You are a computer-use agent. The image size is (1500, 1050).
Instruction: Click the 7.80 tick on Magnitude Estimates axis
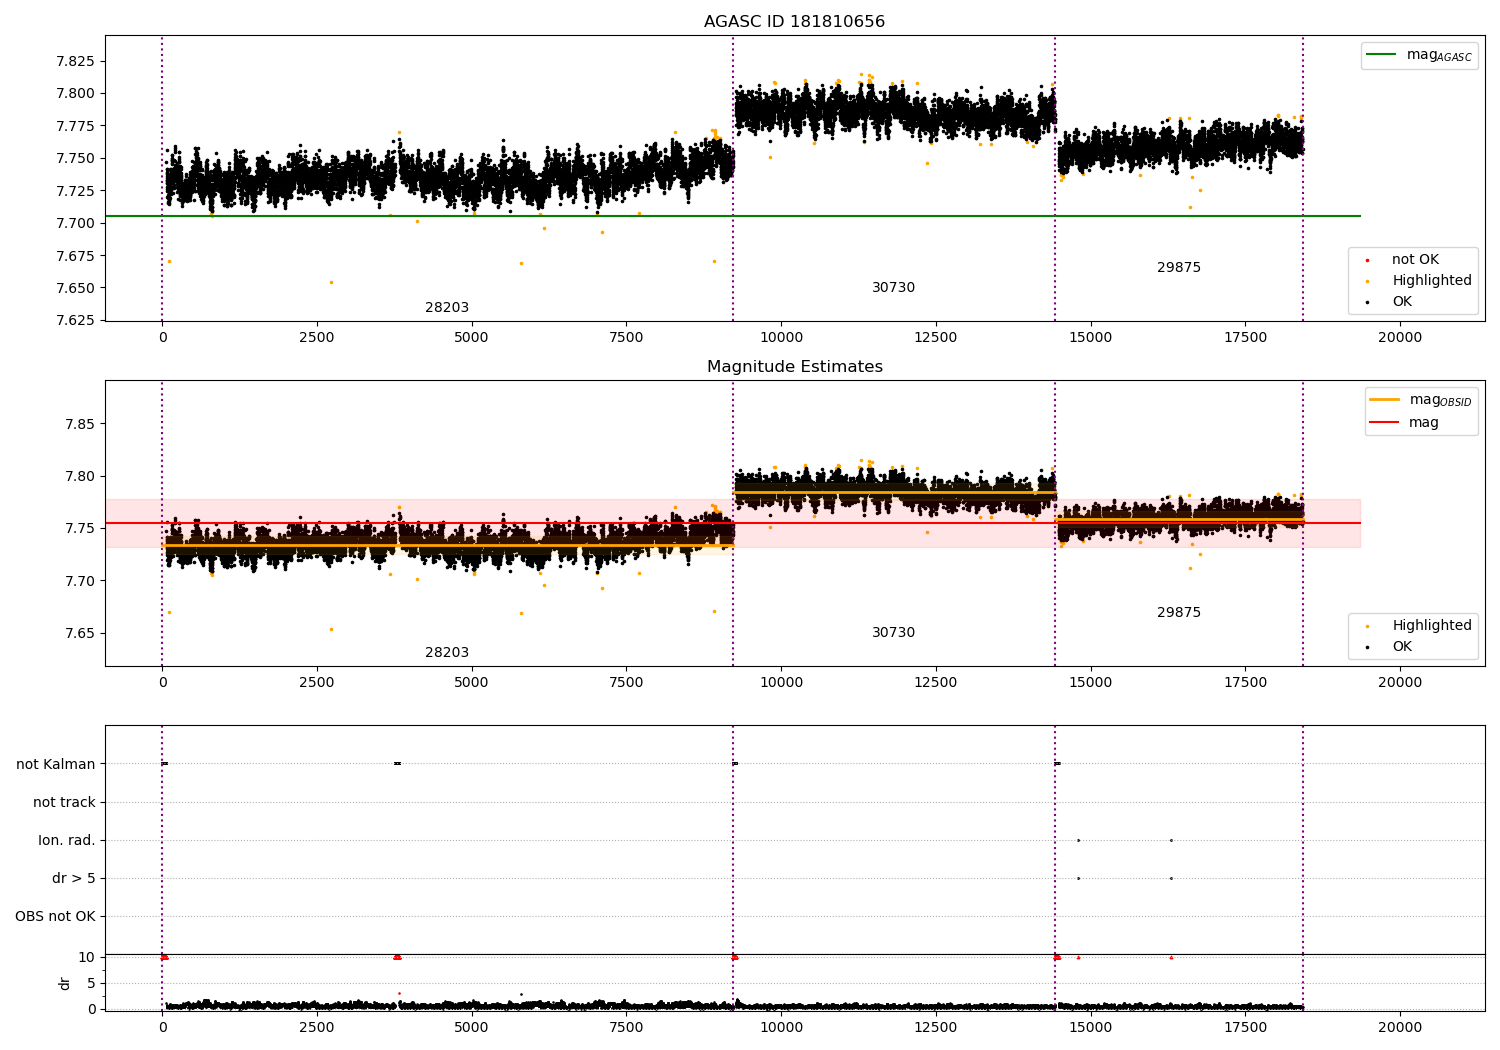click(80, 476)
